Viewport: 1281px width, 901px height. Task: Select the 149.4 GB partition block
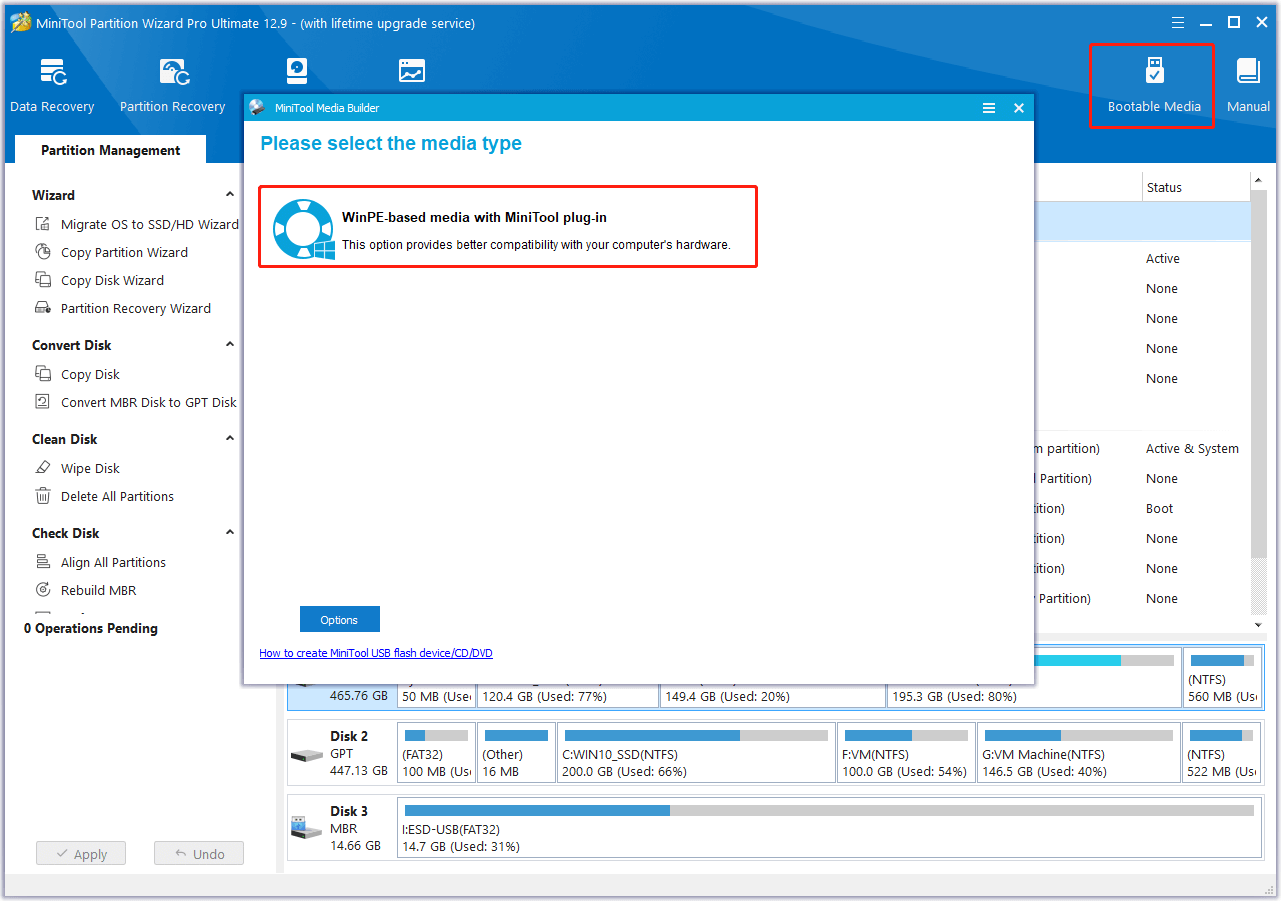click(772, 696)
